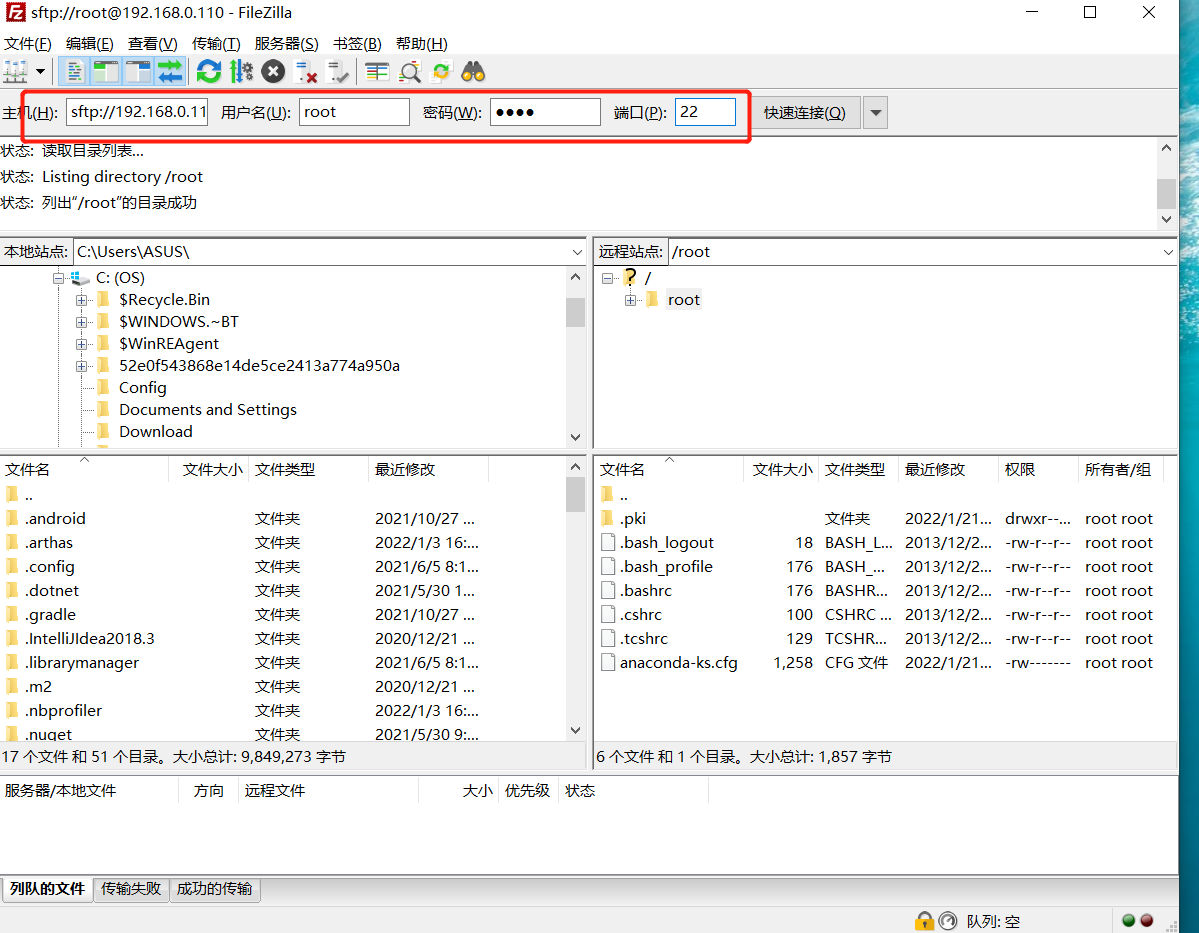Sort local files by 最近修改 column
The image size is (1199, 933).
click(427, 470)
